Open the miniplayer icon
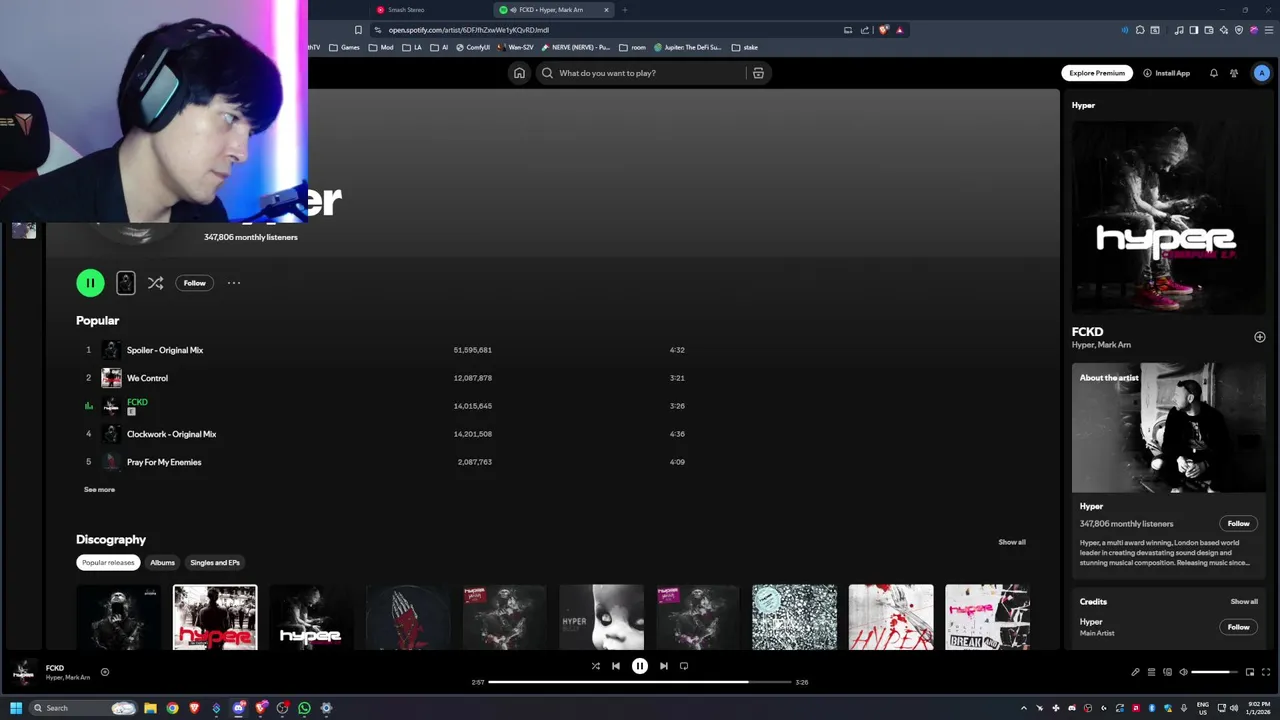Screen dimensions: 1280x720 1250,672
